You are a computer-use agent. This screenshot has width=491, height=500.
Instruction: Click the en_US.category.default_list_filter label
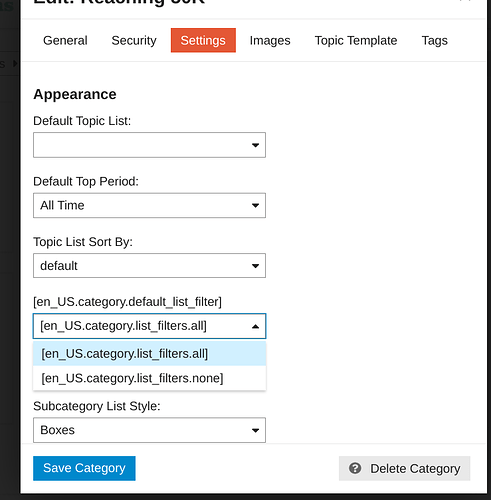tap(127, 302)
